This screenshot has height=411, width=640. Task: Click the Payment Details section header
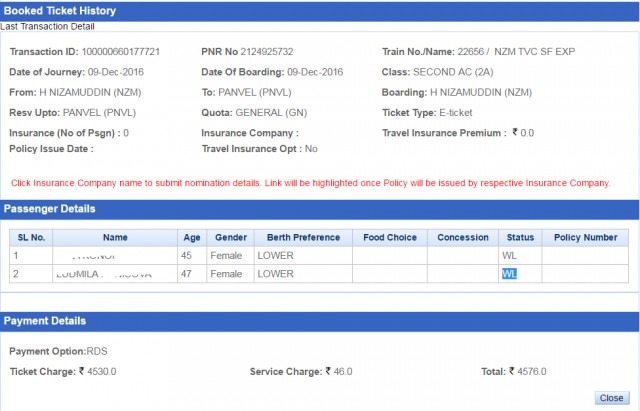(x=45, y=321)
